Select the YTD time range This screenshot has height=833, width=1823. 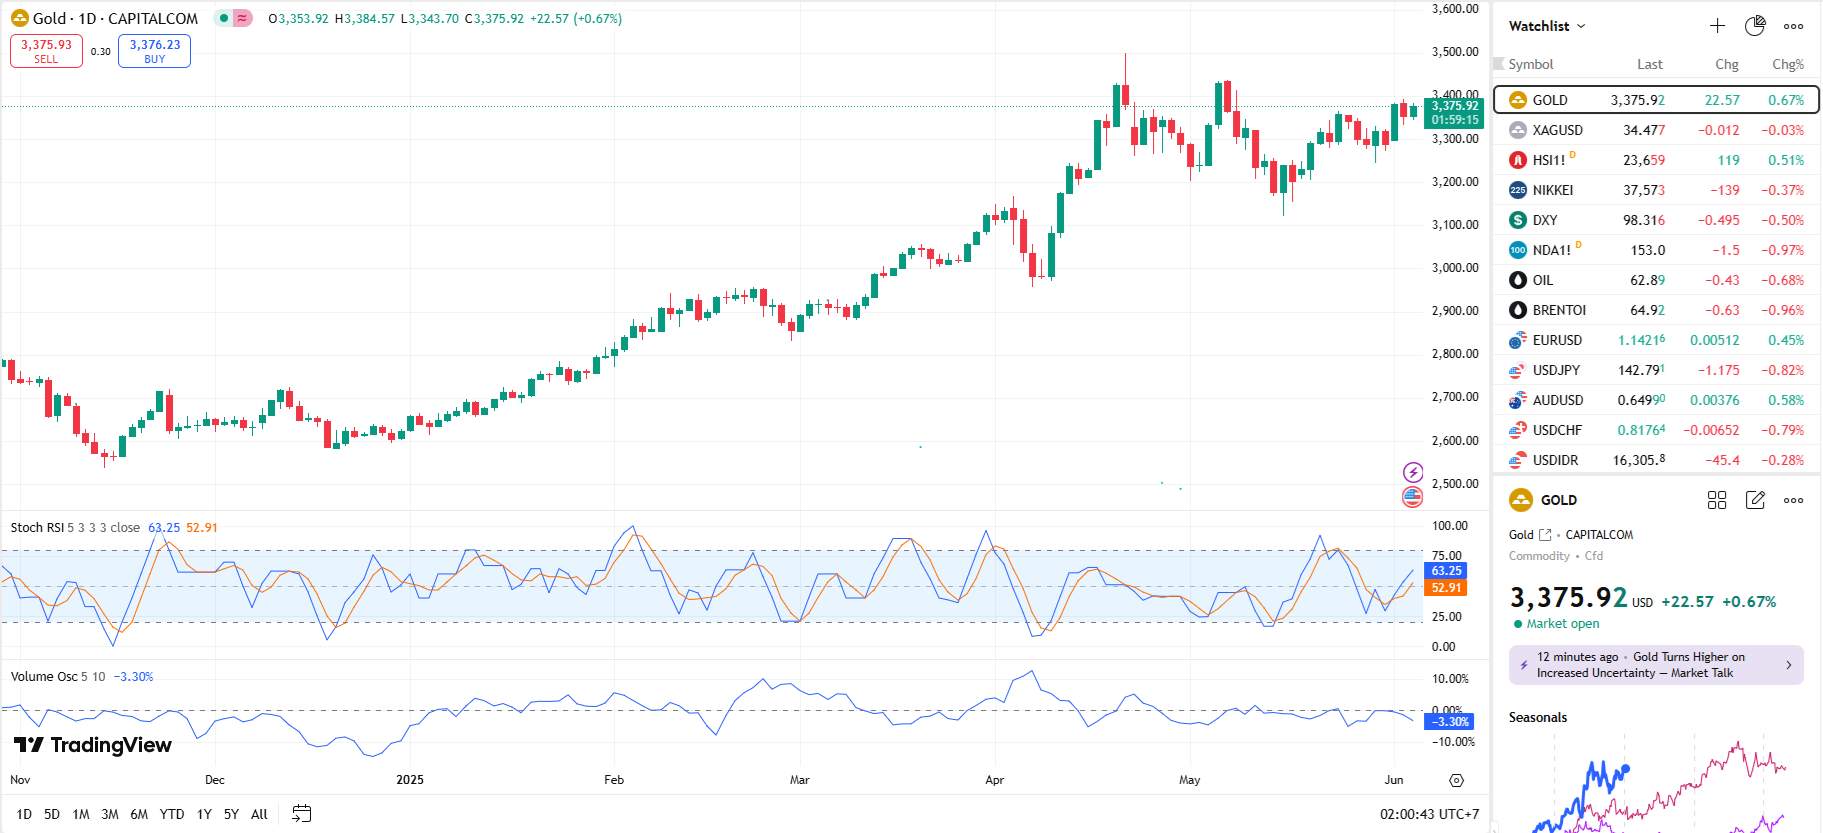pos(172,814)
